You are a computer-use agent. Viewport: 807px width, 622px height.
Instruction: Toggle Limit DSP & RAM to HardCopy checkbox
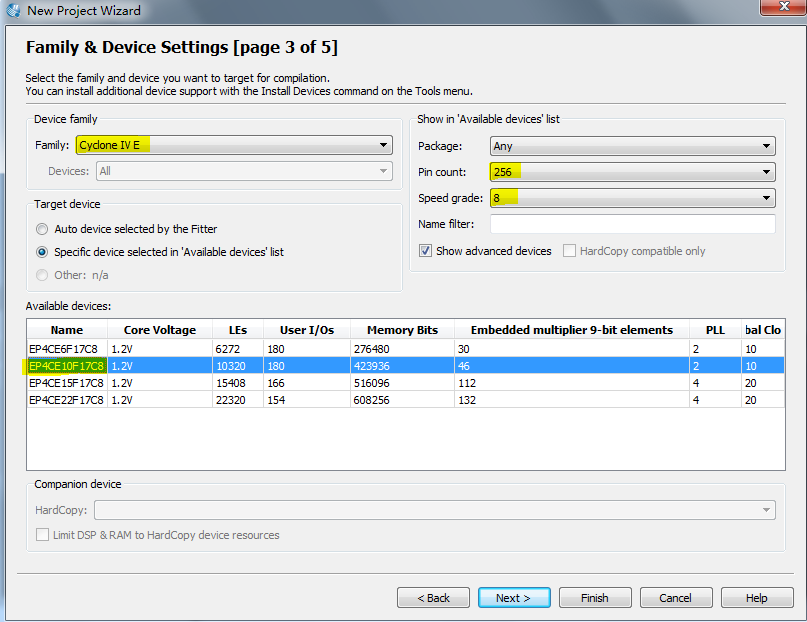coord(42,535)
